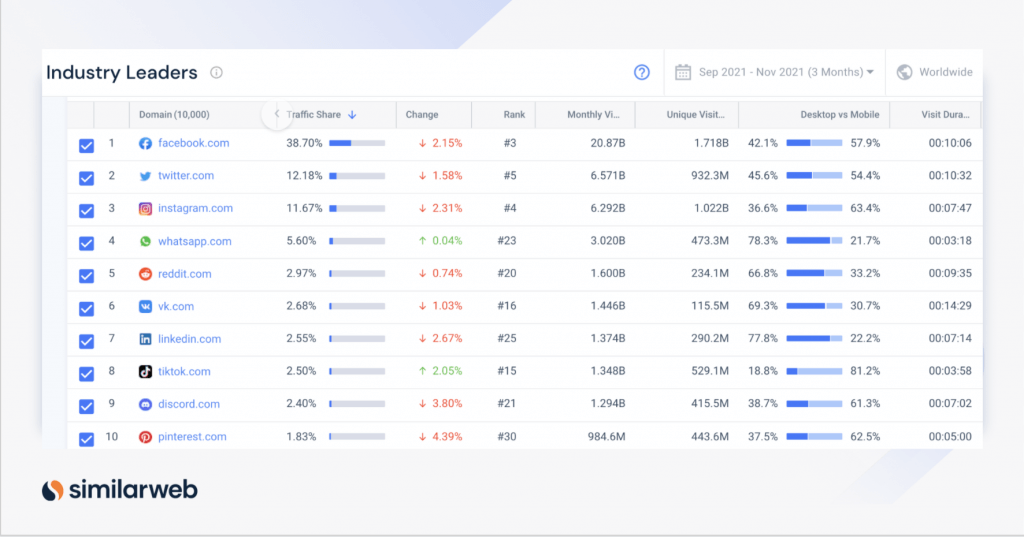Sort by Change column header
1024x537 pixels.
click(x=422, y=114)
